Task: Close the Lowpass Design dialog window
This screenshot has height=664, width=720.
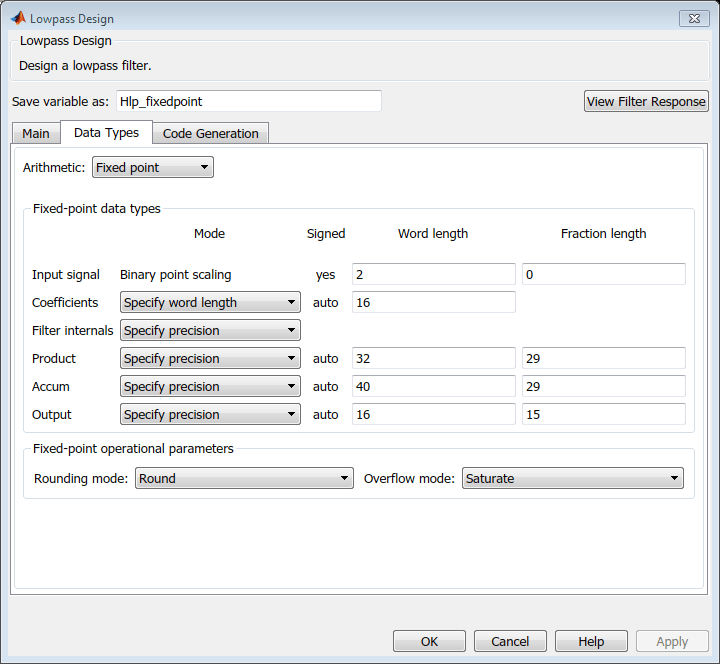Action: pos(693,18)
